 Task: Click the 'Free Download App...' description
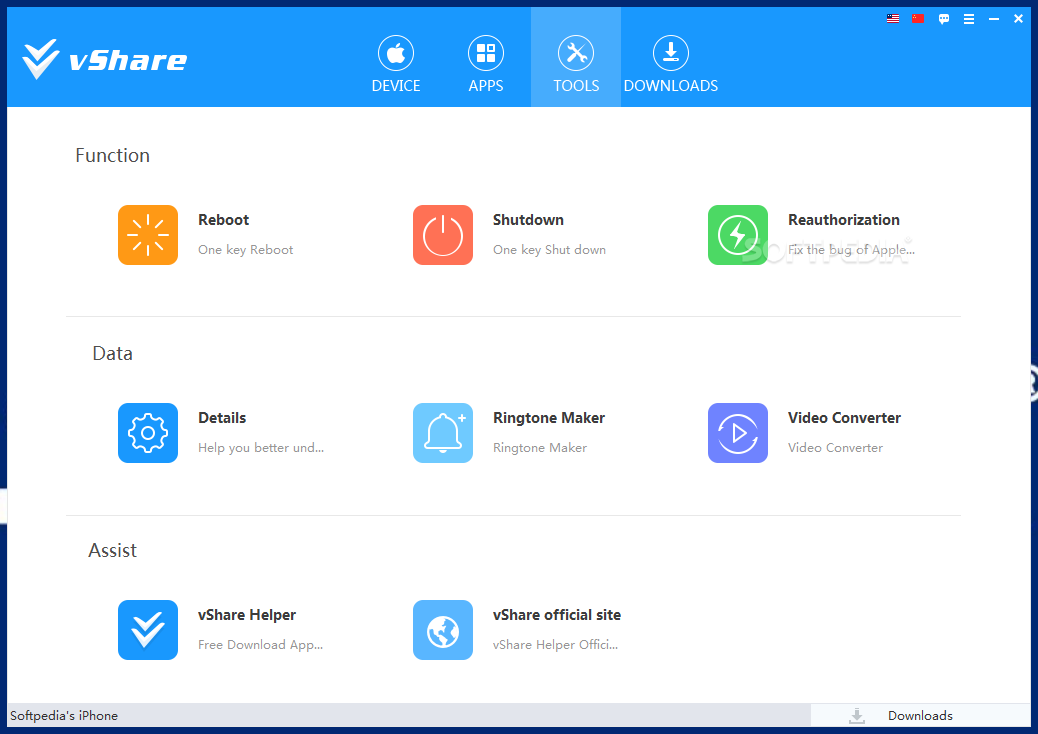[x=260, y=645]
